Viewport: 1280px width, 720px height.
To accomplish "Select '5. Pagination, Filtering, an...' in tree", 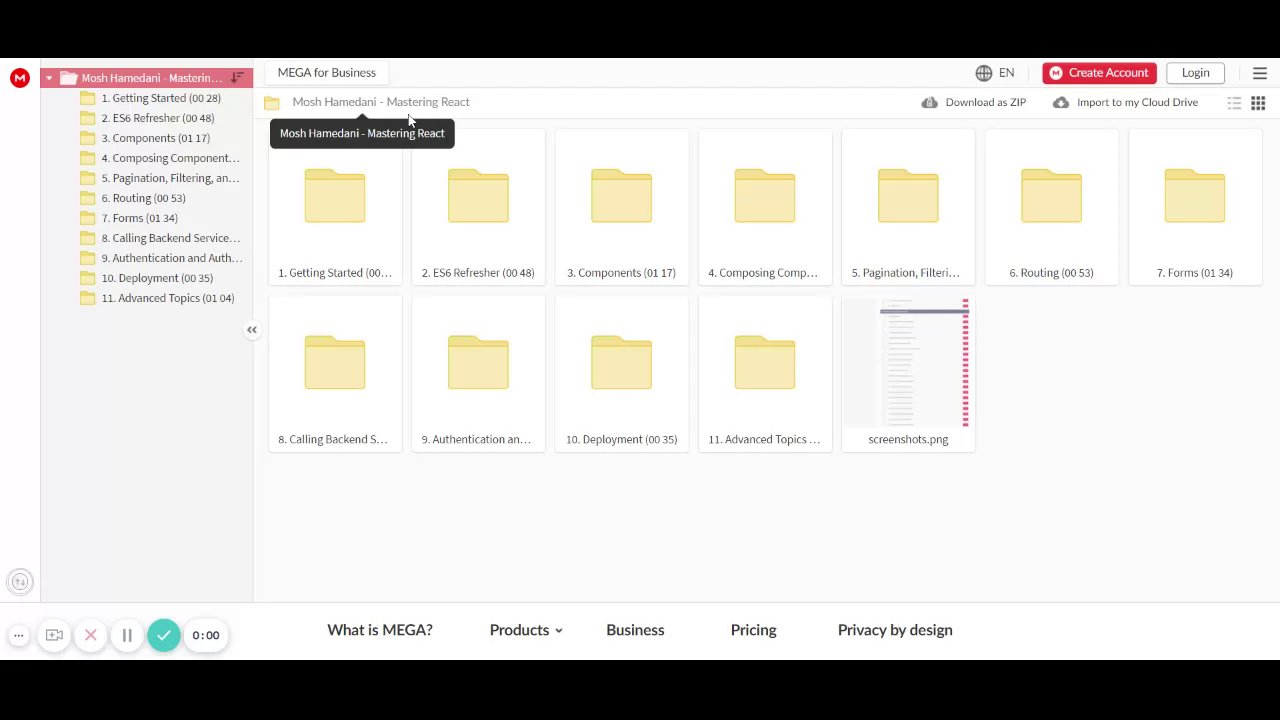I will pyautogui.click(x=161, y=178).
